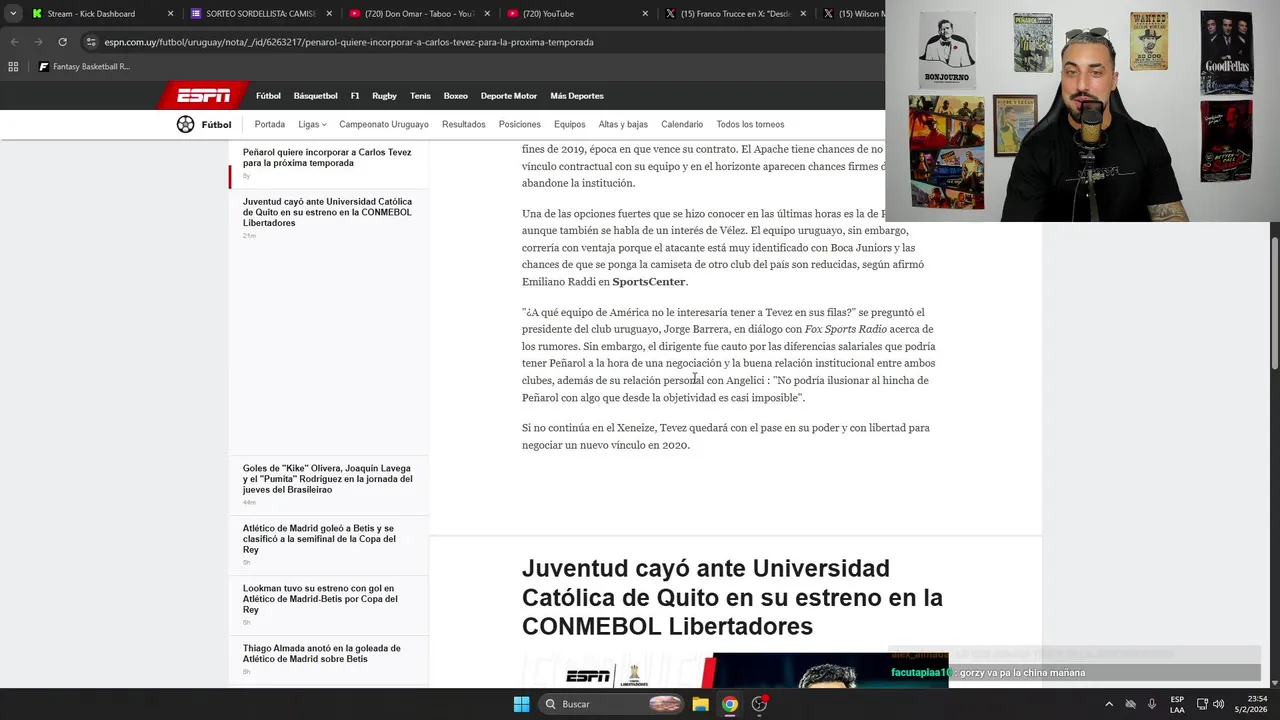Open the Deporte Motor section
The image size is (1280, 720).
(509, 96)
